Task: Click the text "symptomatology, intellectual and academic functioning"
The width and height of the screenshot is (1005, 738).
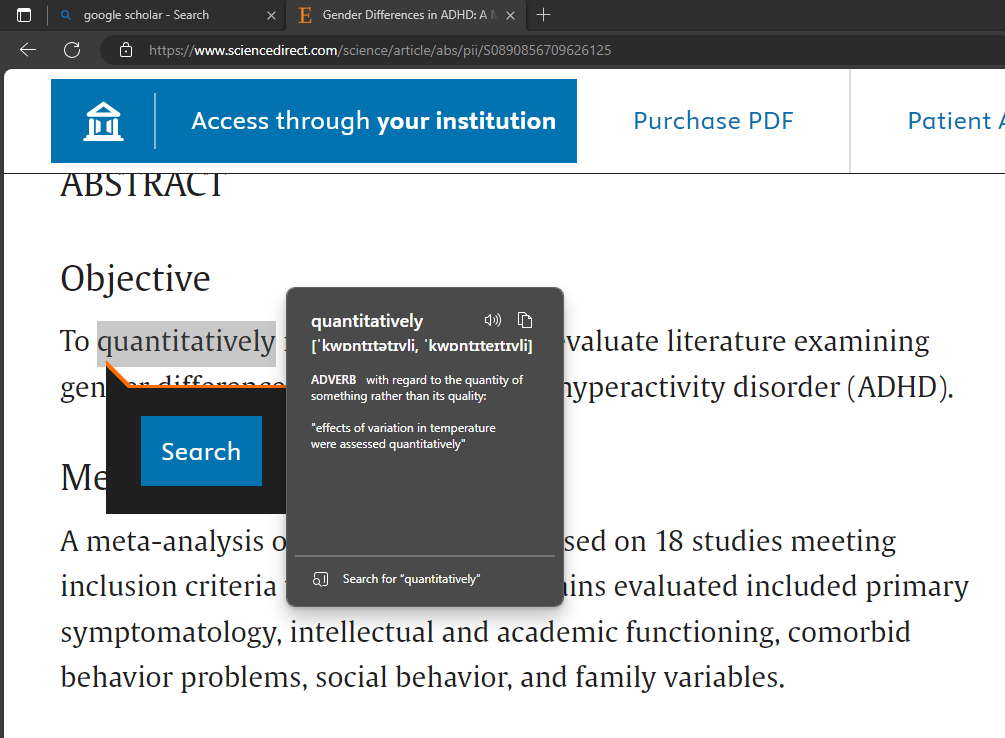Action: pos(420,632)
